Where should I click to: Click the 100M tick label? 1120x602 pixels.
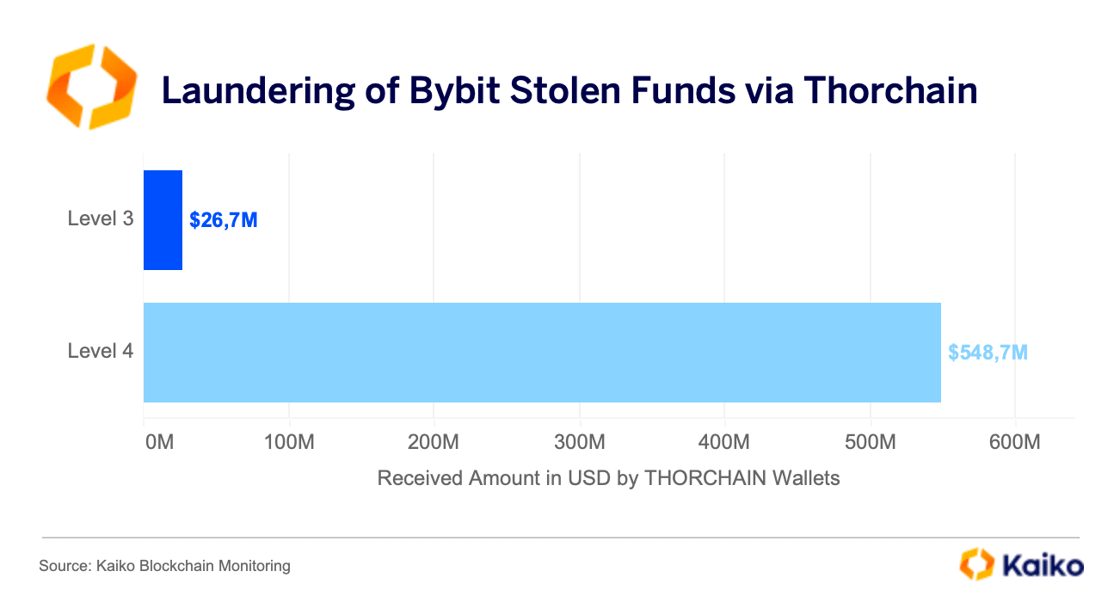289,442
